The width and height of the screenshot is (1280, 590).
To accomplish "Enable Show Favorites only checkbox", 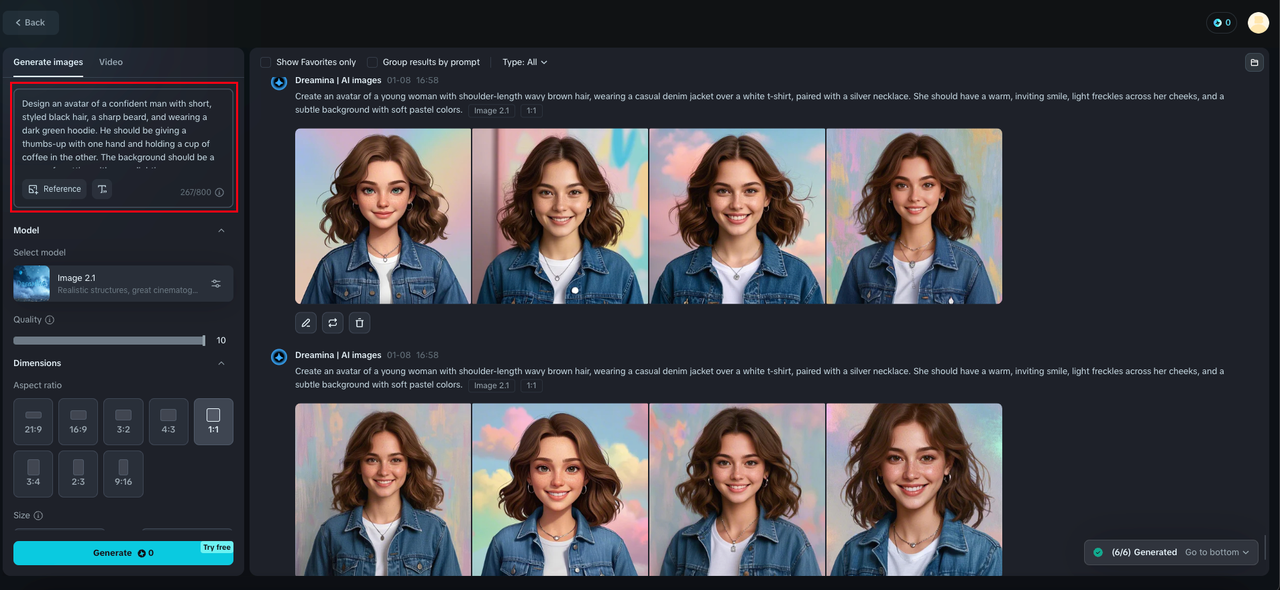I will (266, 62).
